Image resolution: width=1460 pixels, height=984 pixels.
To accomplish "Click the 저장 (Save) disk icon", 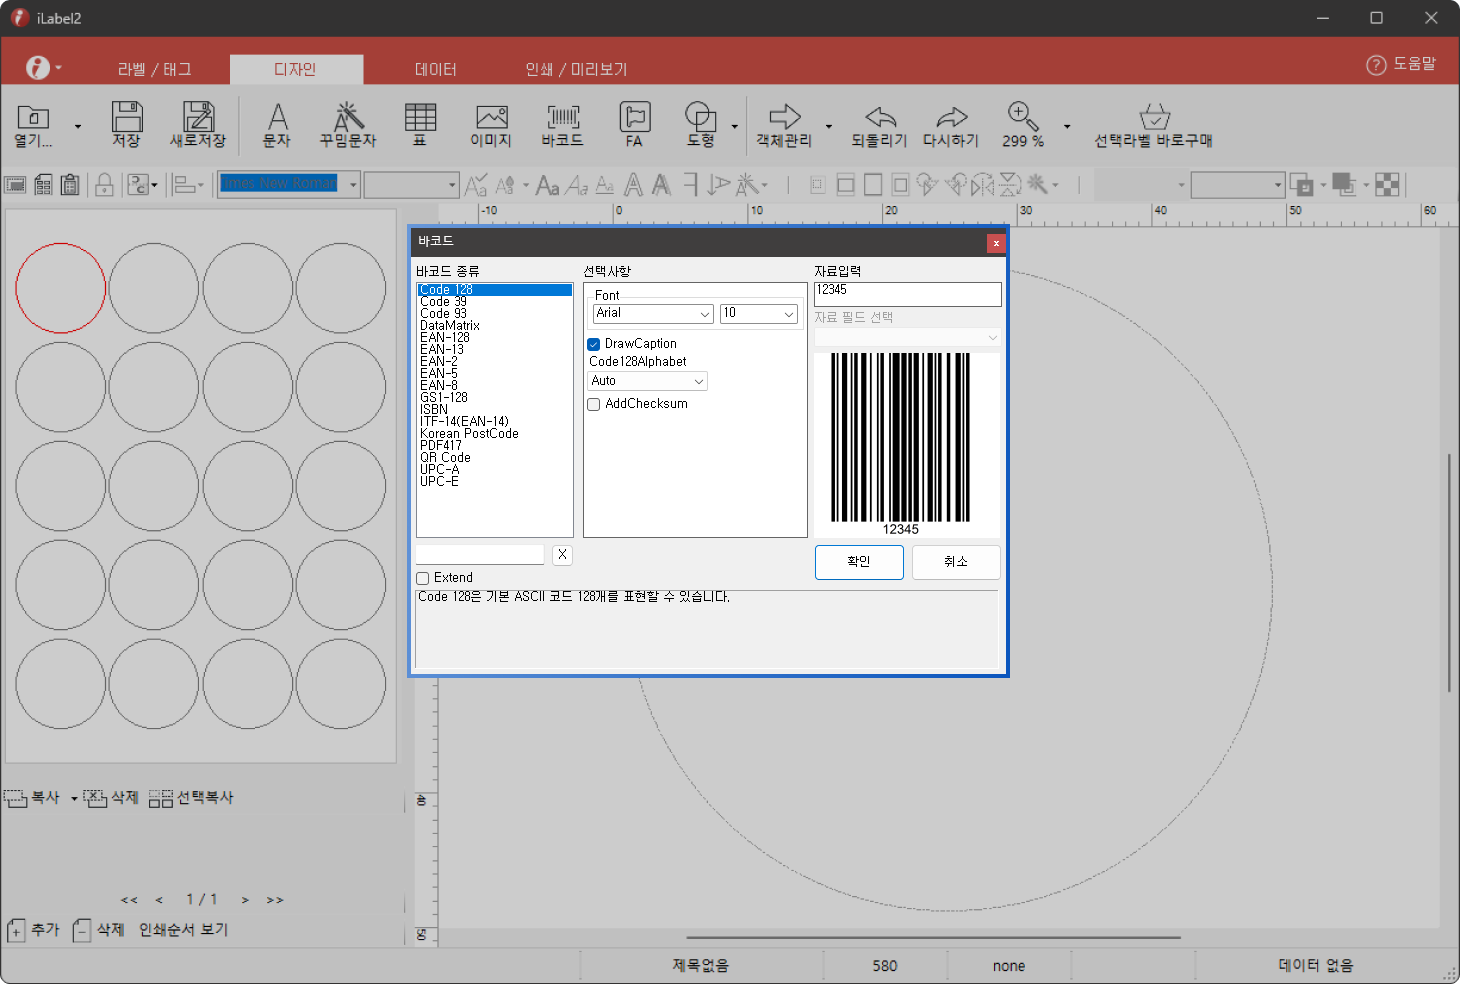I will coord(126,117).
